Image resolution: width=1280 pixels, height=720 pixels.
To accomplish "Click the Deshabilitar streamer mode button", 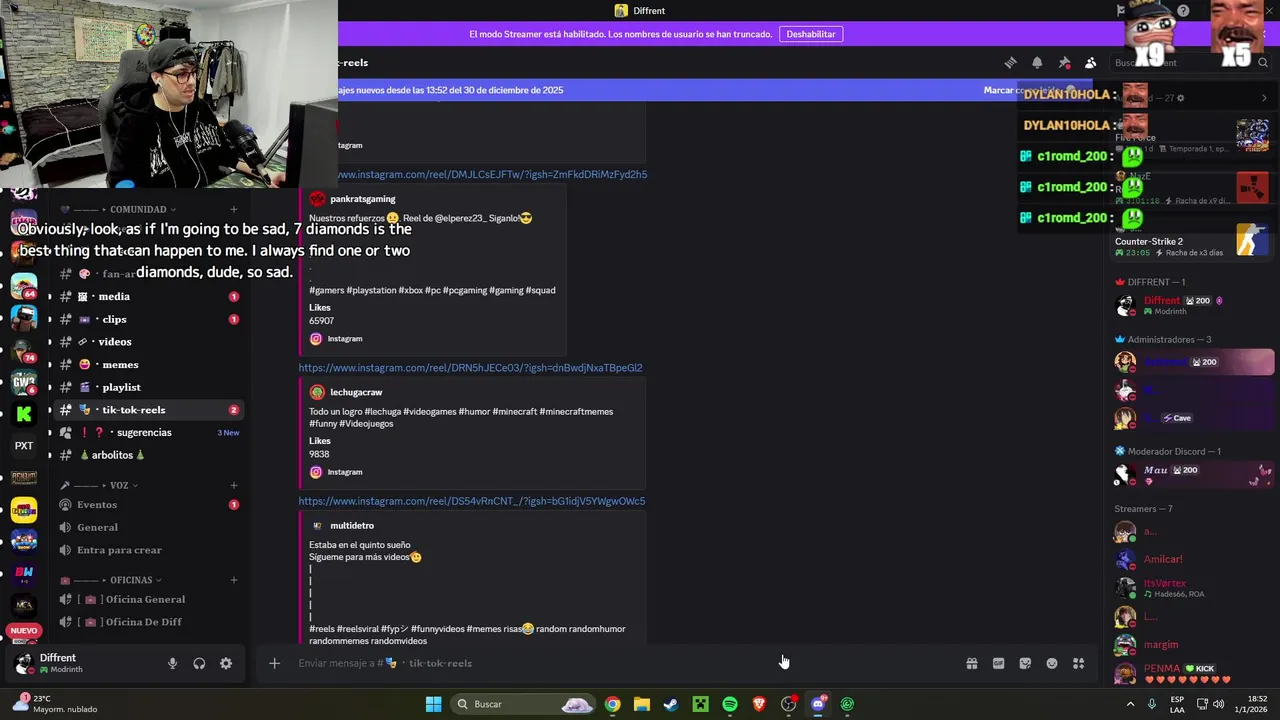I will pyautogui.click(x=811, y=34).
